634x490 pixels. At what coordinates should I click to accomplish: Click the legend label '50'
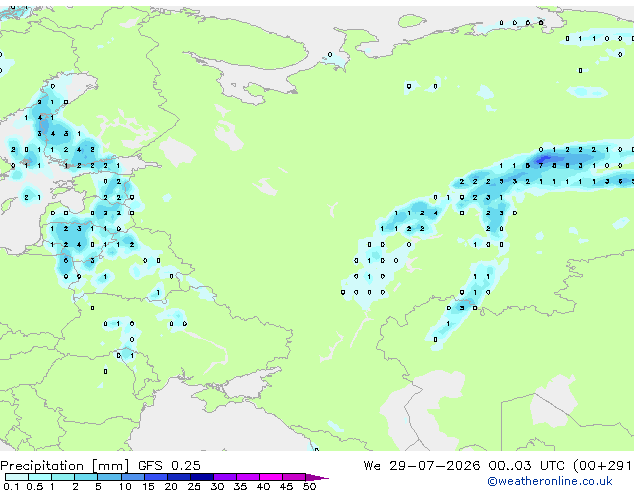[x=309, y=486]
